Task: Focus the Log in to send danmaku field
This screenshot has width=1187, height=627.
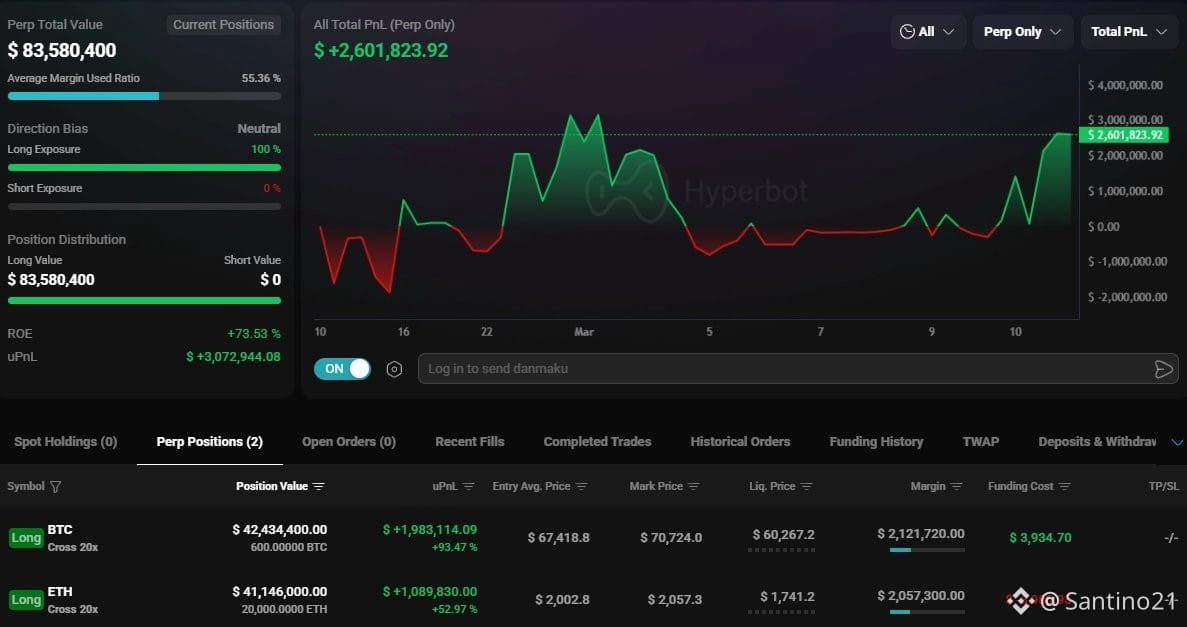Action: coord(798,369)
